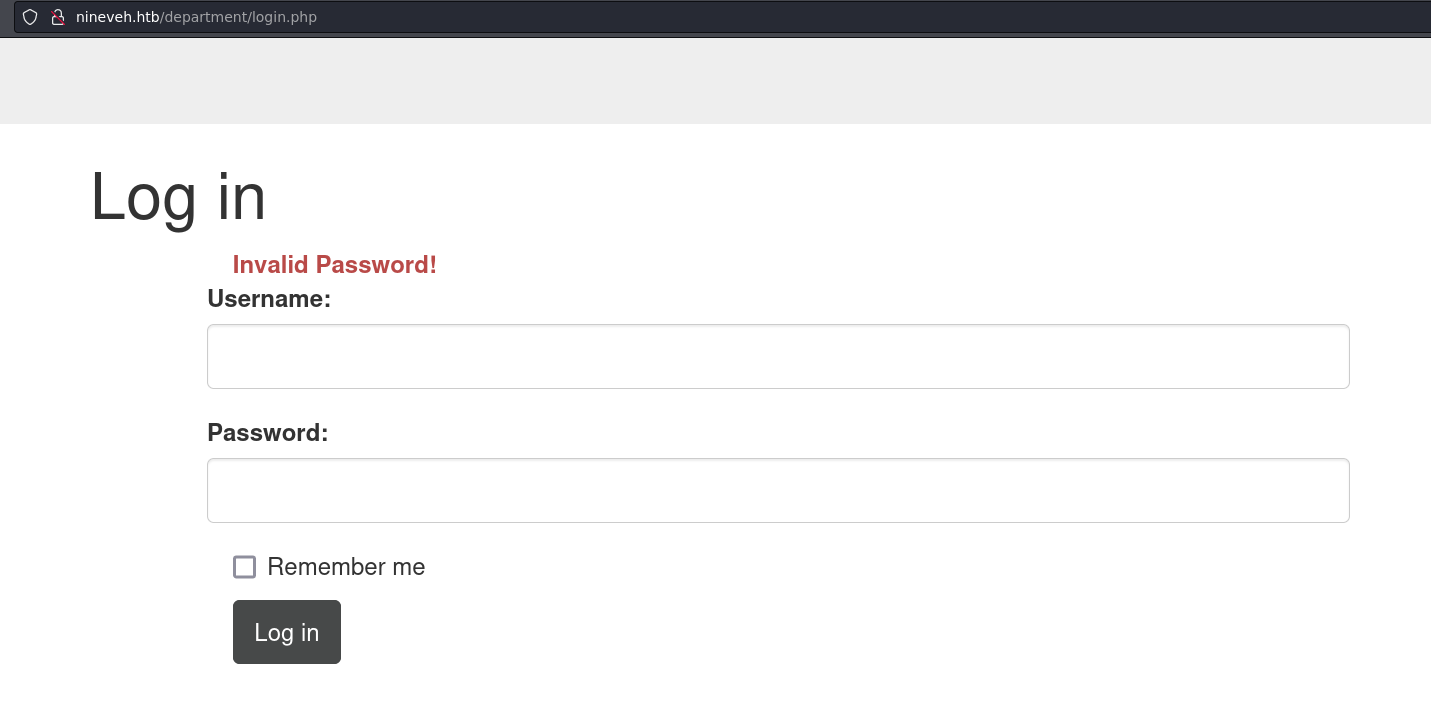Click the right end of Password field
The image size is (1431, 702).
pyautogui.click(x=1320, y=490)
